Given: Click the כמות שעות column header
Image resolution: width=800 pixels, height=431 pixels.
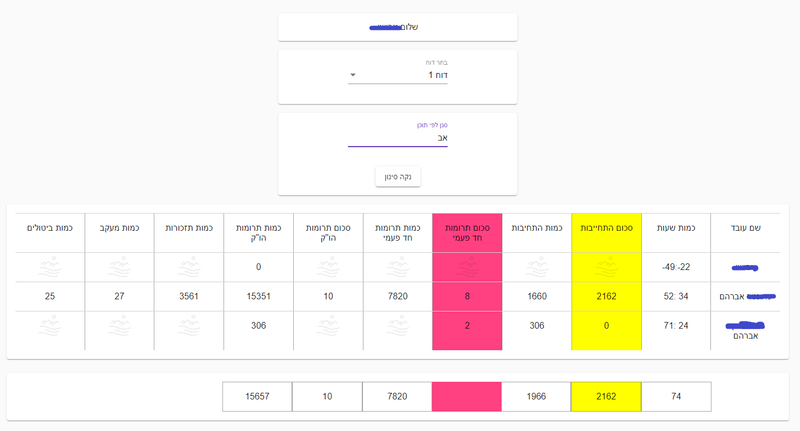Looking at the screenshot, I should [x=676, y=228].
